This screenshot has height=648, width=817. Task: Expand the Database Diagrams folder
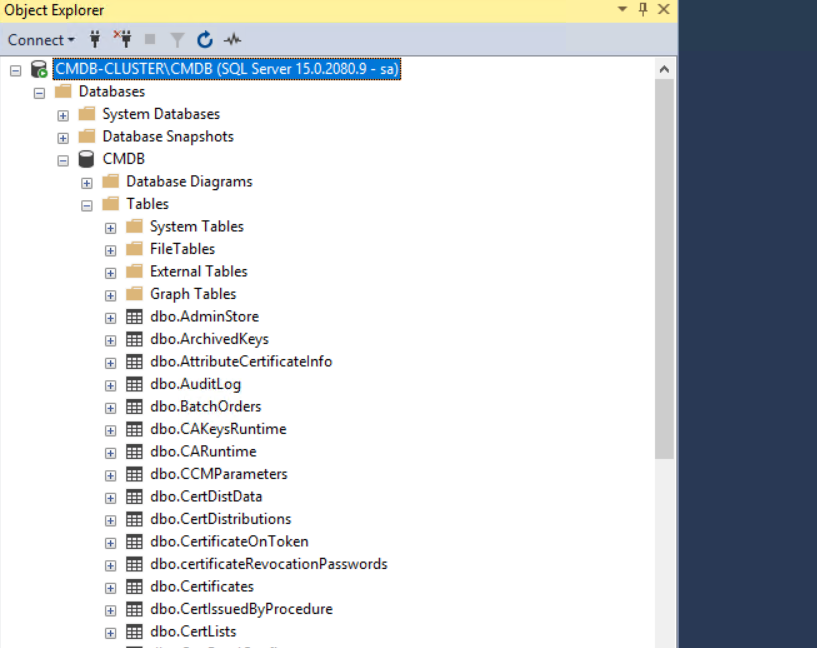(86, 183)
